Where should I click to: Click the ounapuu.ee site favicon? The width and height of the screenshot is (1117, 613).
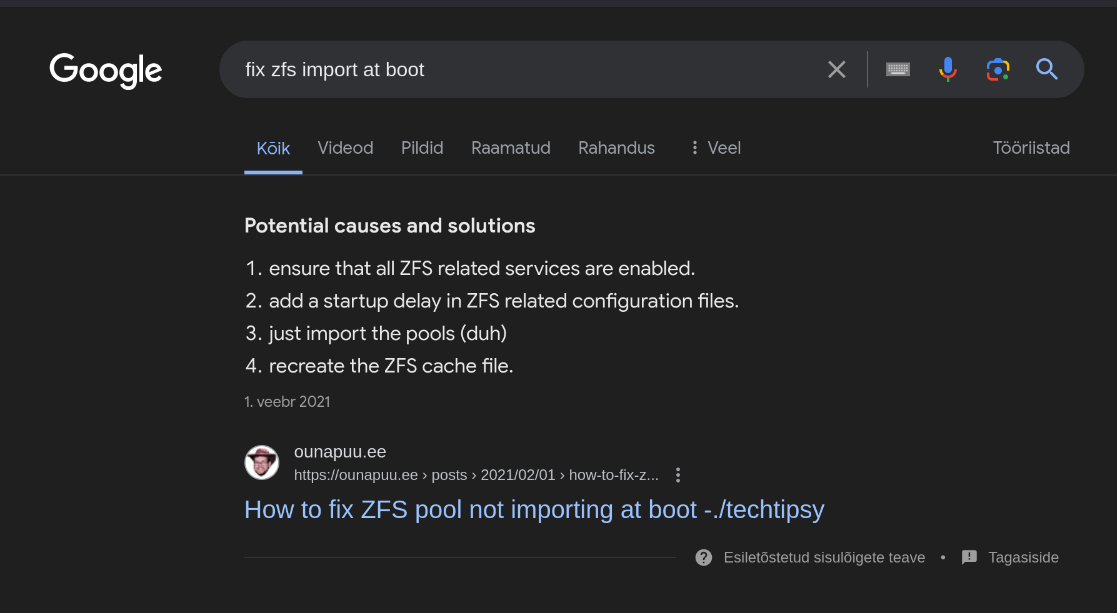pyautogui.click(x=262, y=463)
